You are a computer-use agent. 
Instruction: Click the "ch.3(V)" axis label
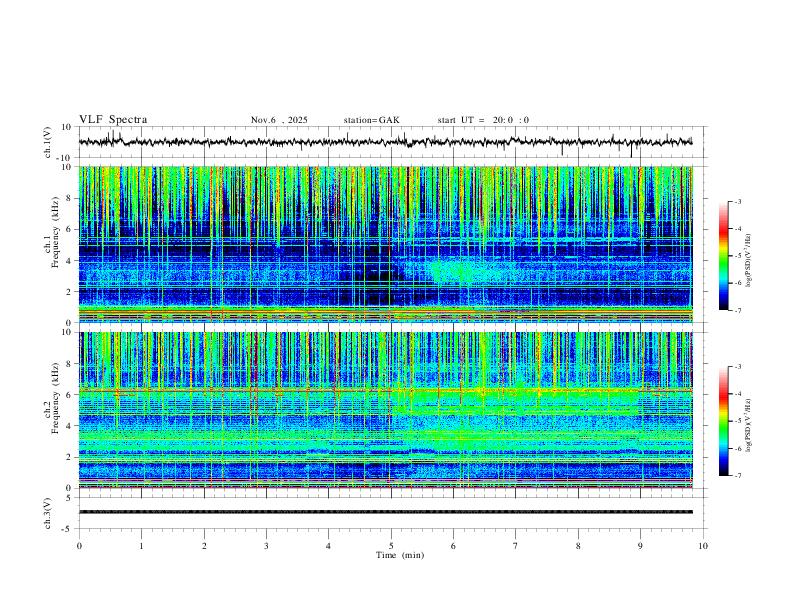click(48, 514)
